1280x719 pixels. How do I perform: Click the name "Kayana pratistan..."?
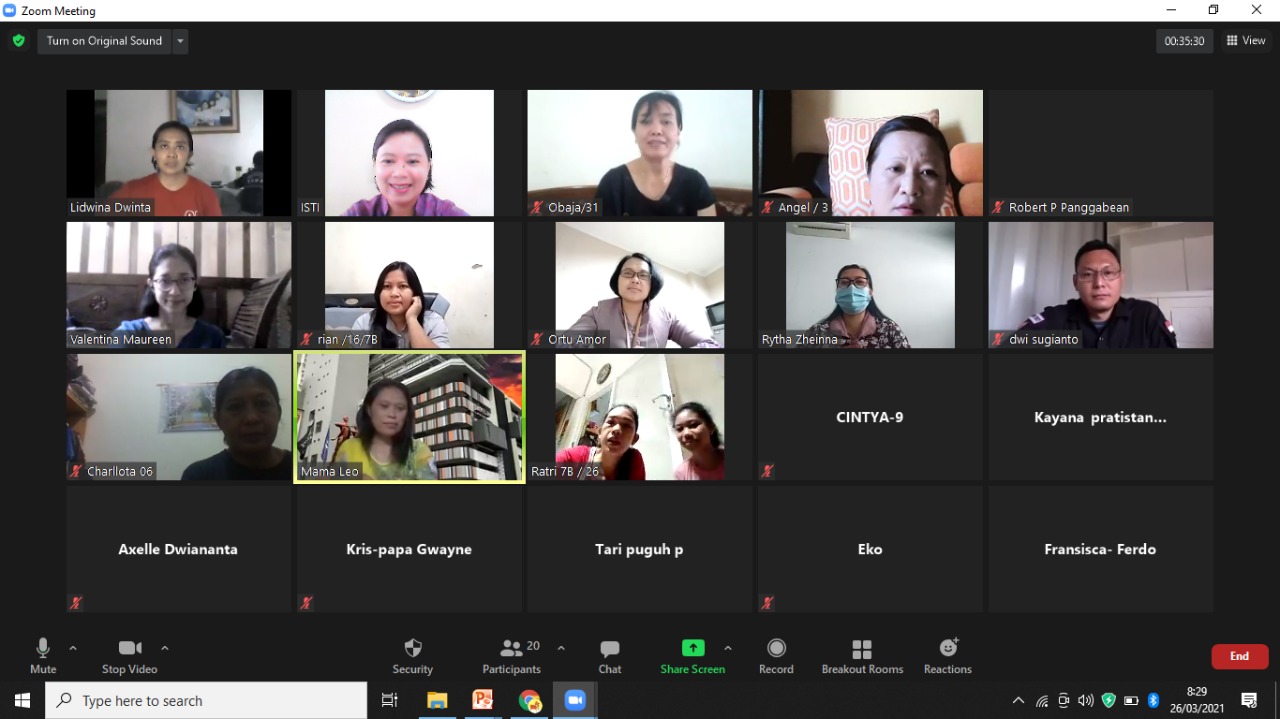point(1100,417)
